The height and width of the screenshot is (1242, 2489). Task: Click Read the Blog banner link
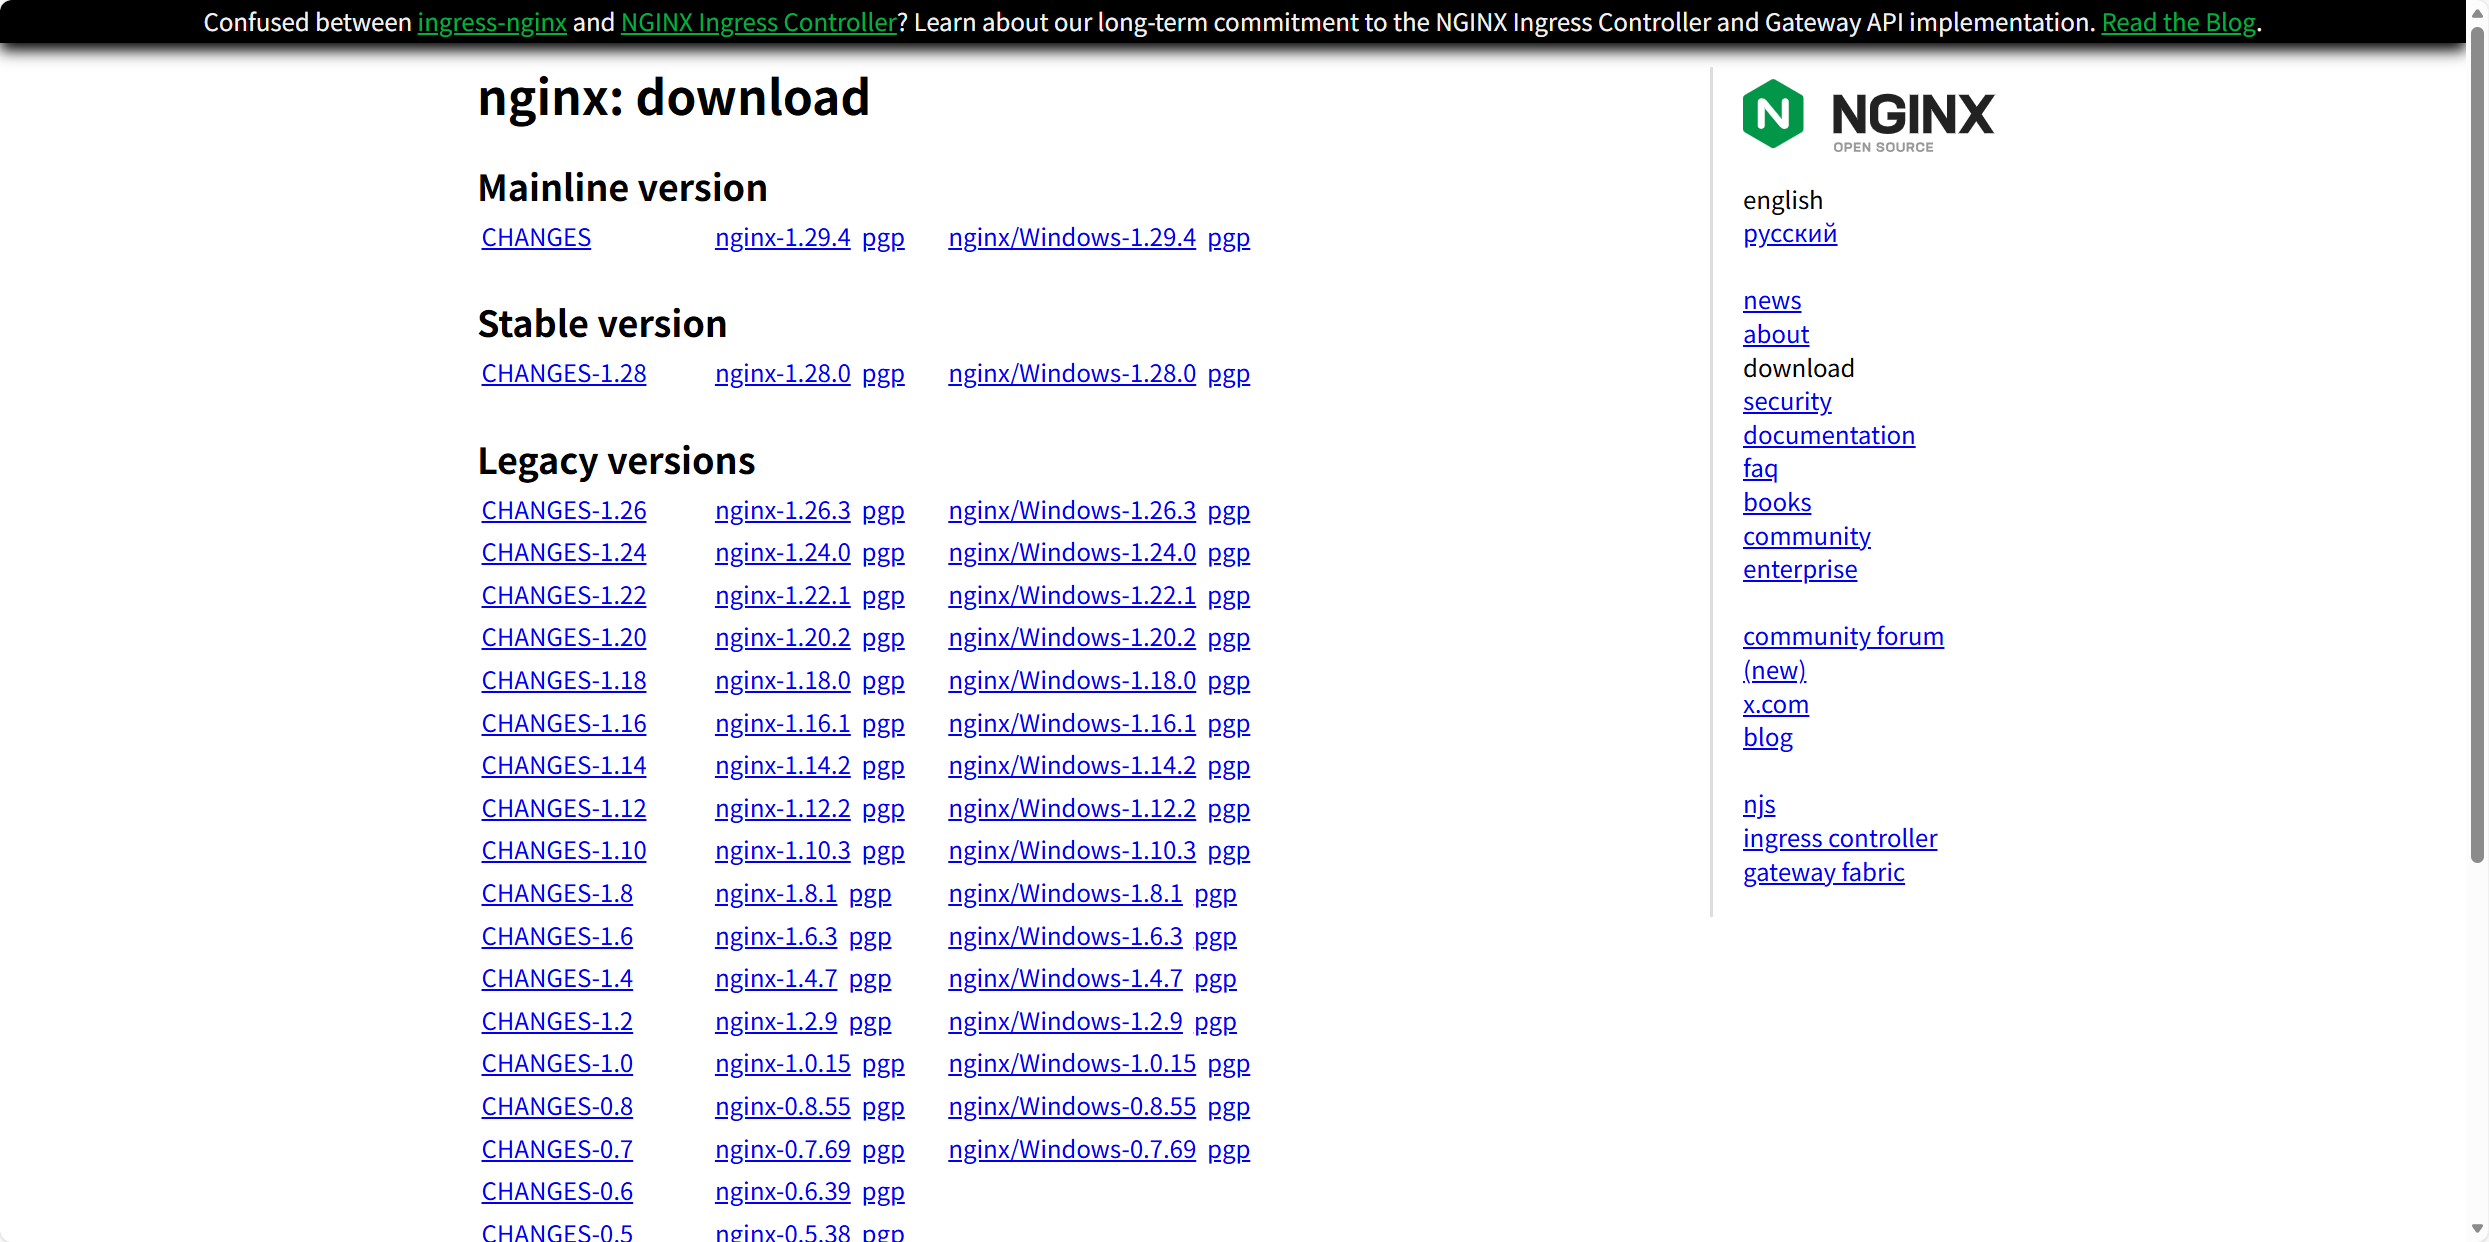tap(2178, 22)
